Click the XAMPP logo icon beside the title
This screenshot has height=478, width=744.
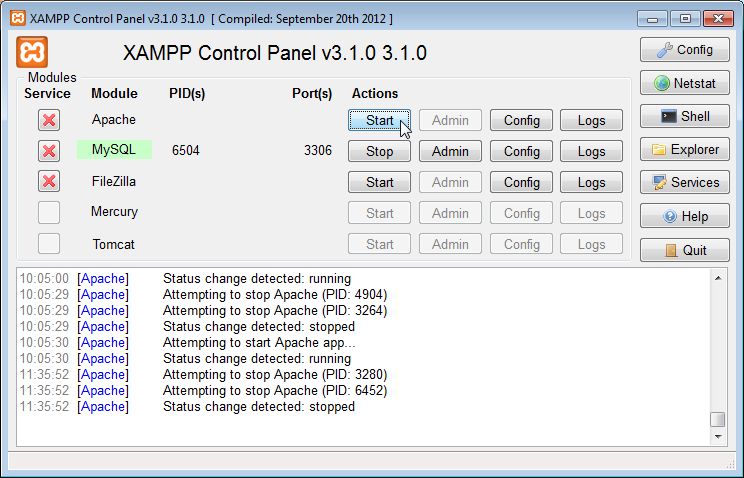click(x=32, y=52)
